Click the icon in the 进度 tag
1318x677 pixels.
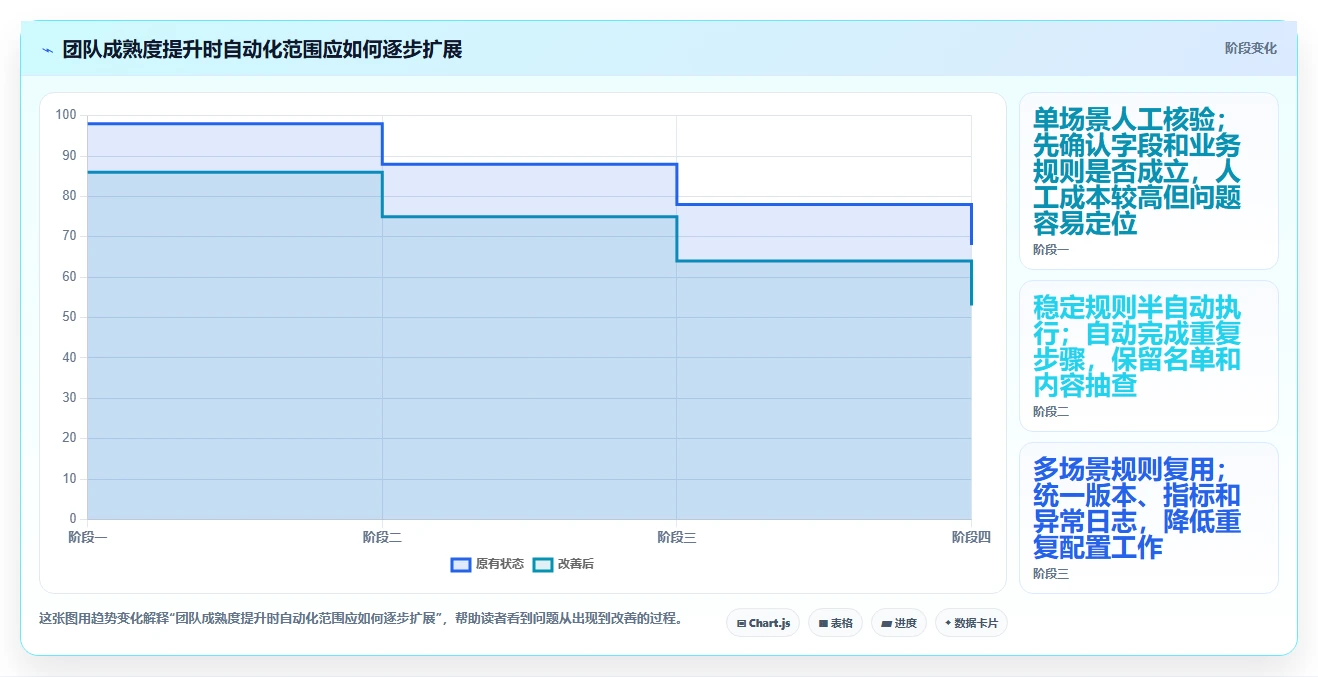[886, 623]
